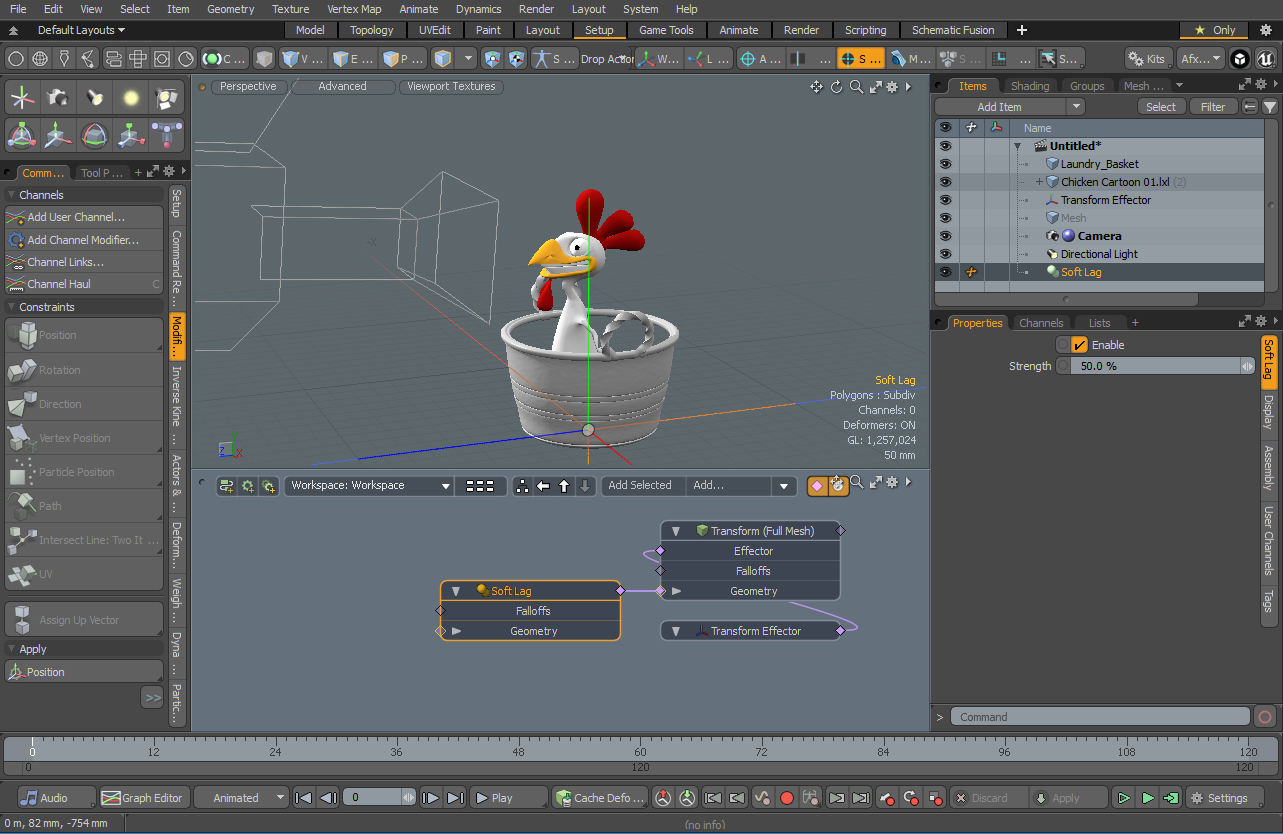Select the Channel Haul tool
1283x834 pixels.
pos(59,284)
